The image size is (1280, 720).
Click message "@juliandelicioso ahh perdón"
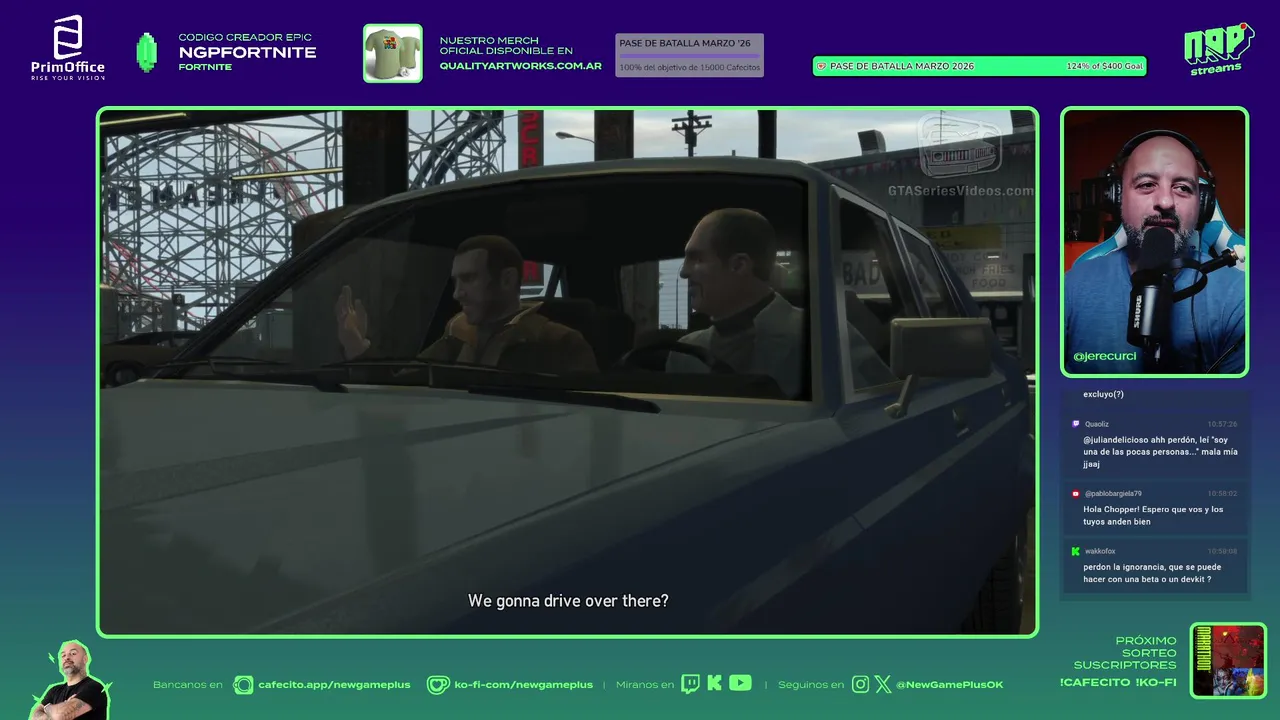coord(1160,451)
